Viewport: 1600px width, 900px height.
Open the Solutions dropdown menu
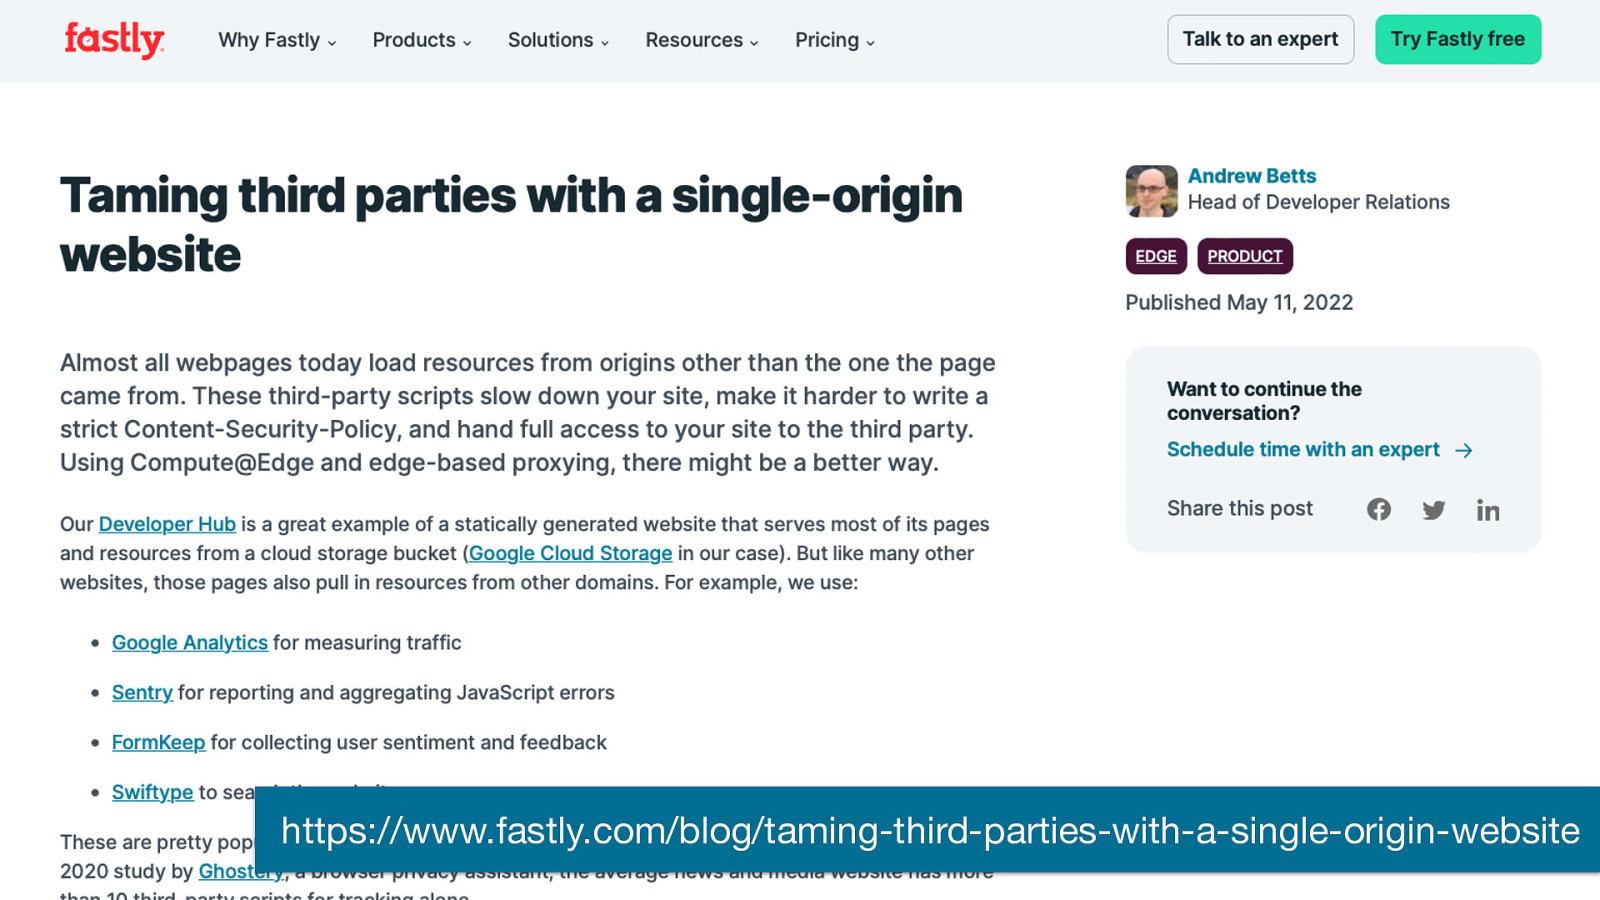point(558,40)
